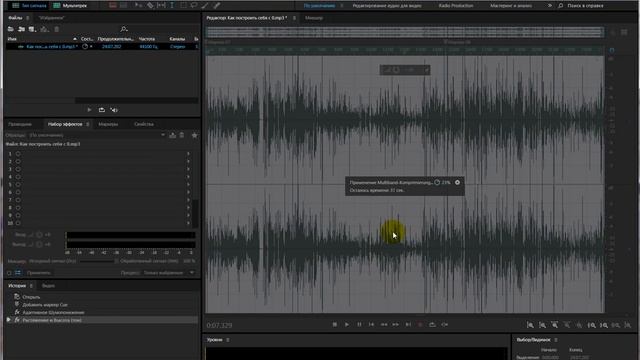640x360 pixels.
Task: Show spectral frequency display icon
Action: [x=113, y=5]
